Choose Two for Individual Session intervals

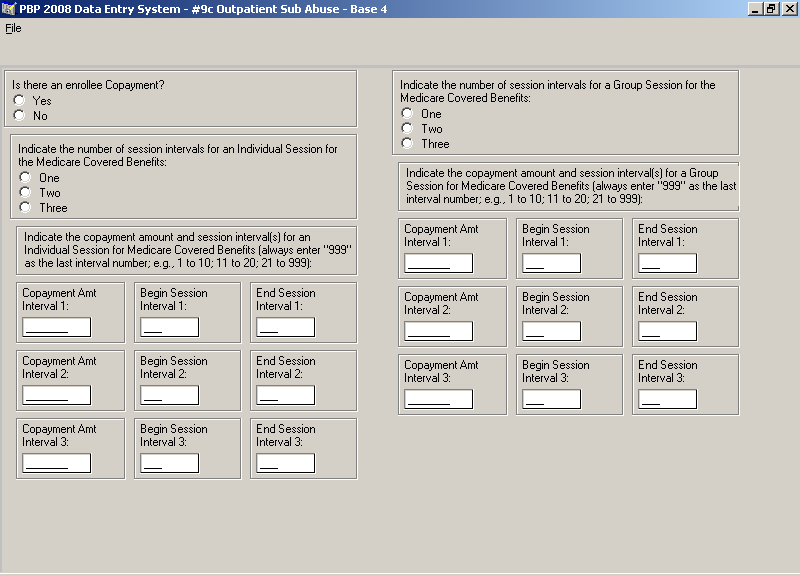(x=26, y=192)
